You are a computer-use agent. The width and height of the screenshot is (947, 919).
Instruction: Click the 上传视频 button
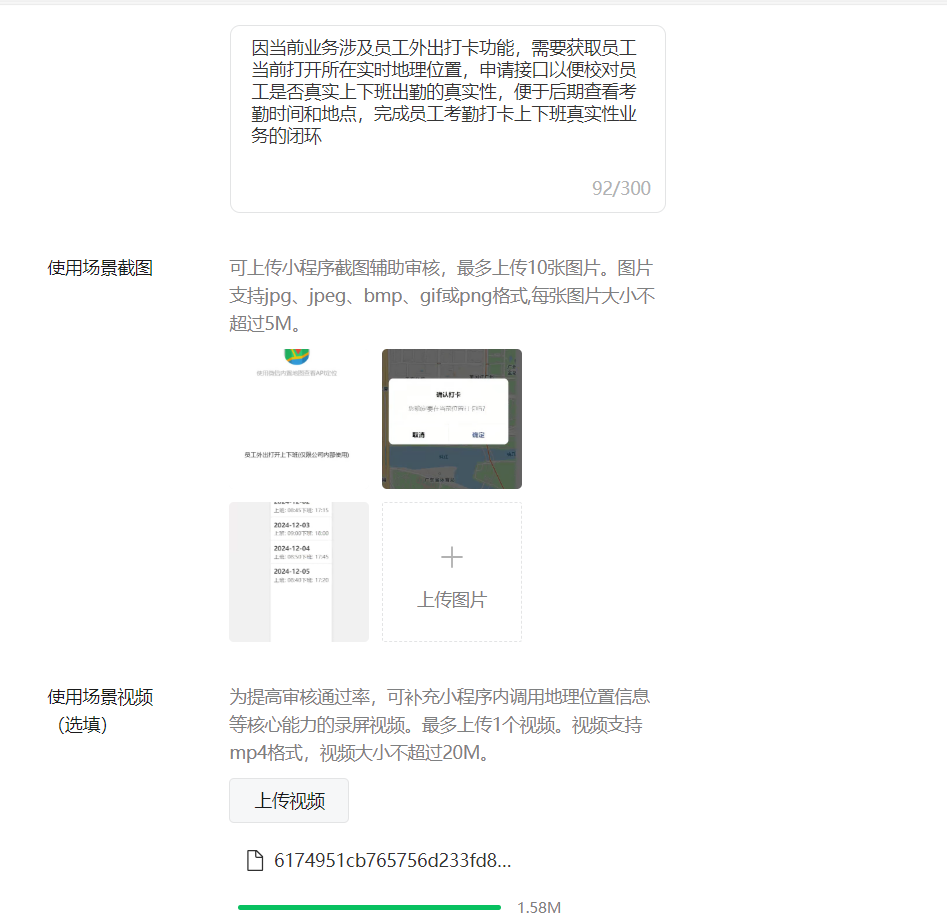tap(289, 801)
